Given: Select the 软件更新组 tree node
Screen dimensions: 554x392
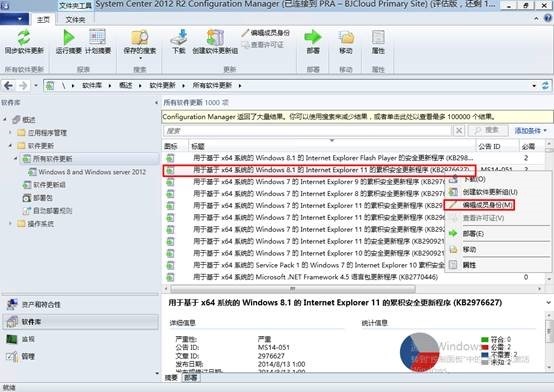Looking at the screenshot, I should (x=44, y=185).
